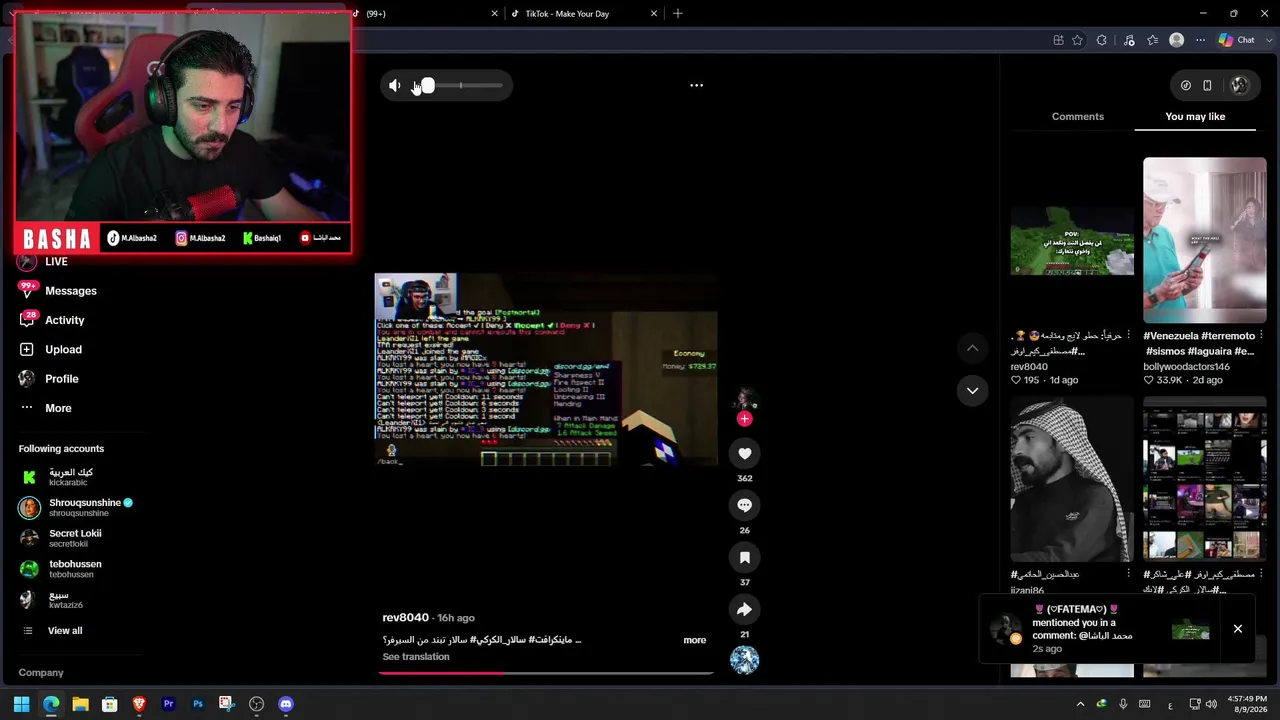Image resolution: width=1280 pixels, height=720 pixels.
Task: Expand the Company footer section
Action: pos(41,673)
